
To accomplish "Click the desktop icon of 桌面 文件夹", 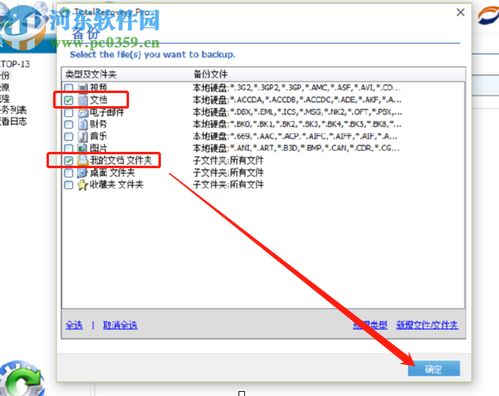I will [x=83, y=173].
